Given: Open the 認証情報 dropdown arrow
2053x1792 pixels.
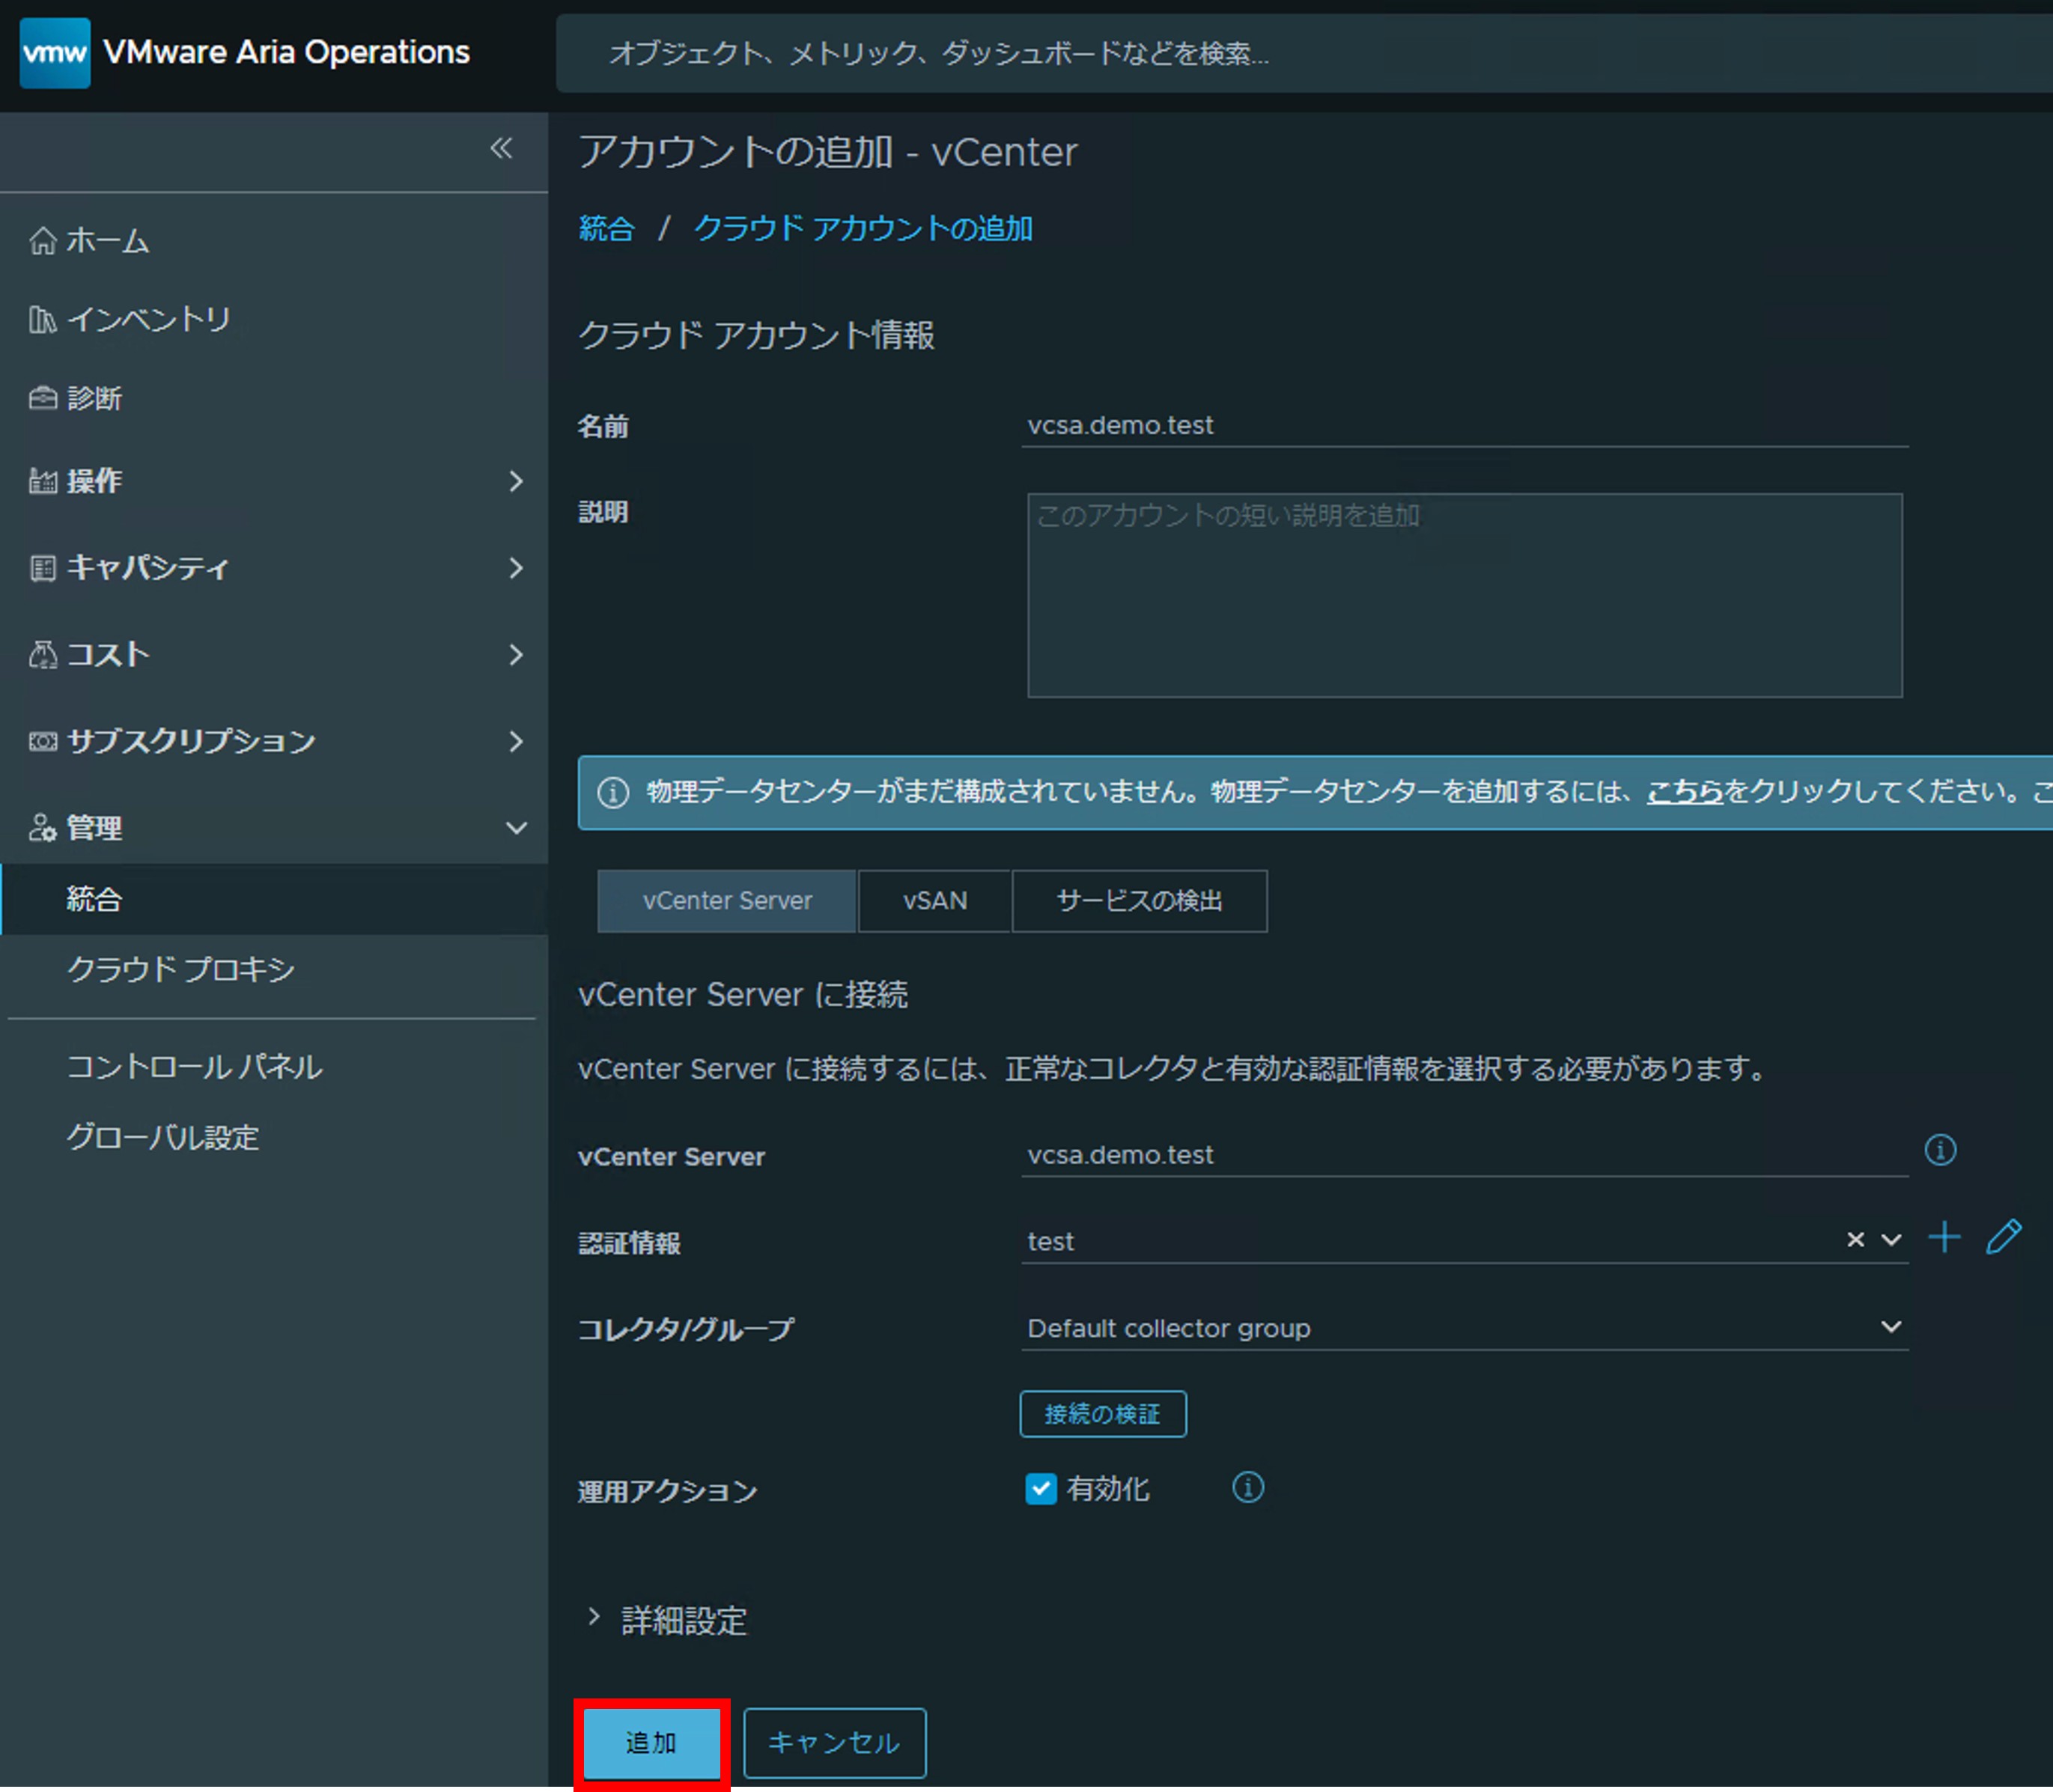Looking at the screenshot, I should click(1891, 1240).
